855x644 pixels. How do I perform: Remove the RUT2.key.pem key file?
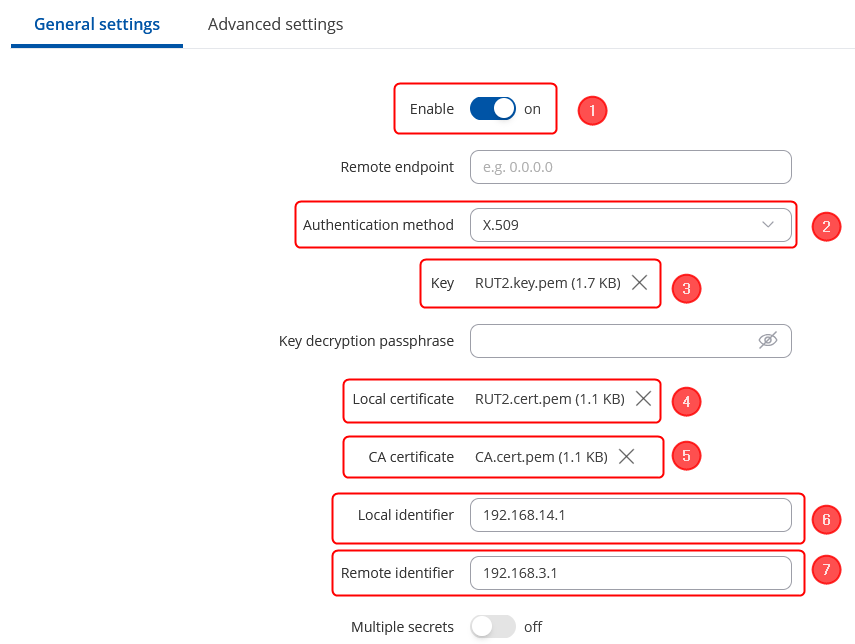click(640, 283)
